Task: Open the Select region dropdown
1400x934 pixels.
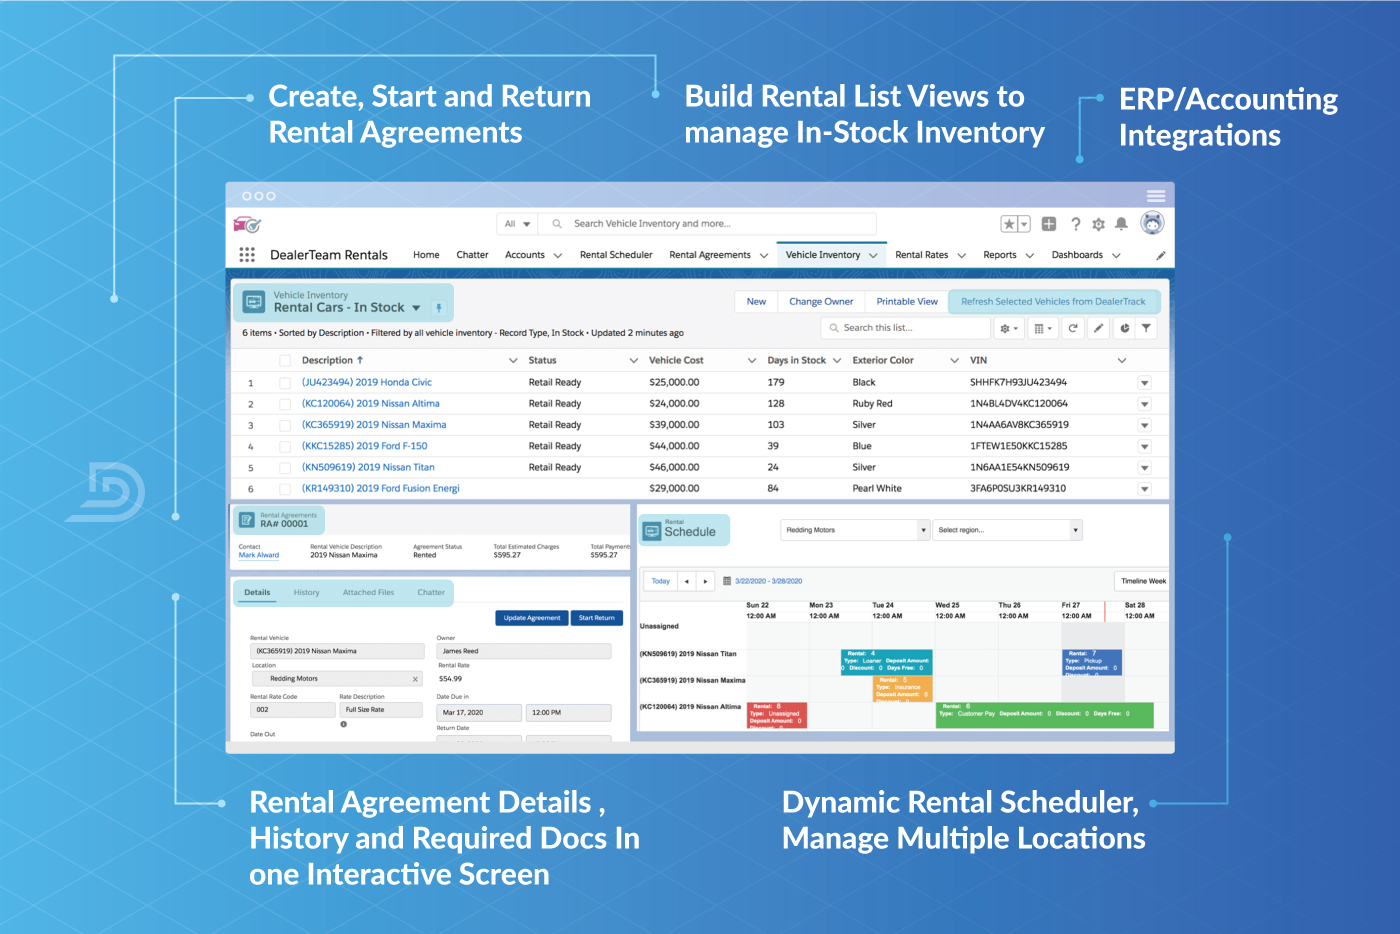Action: pos(1075,530)
